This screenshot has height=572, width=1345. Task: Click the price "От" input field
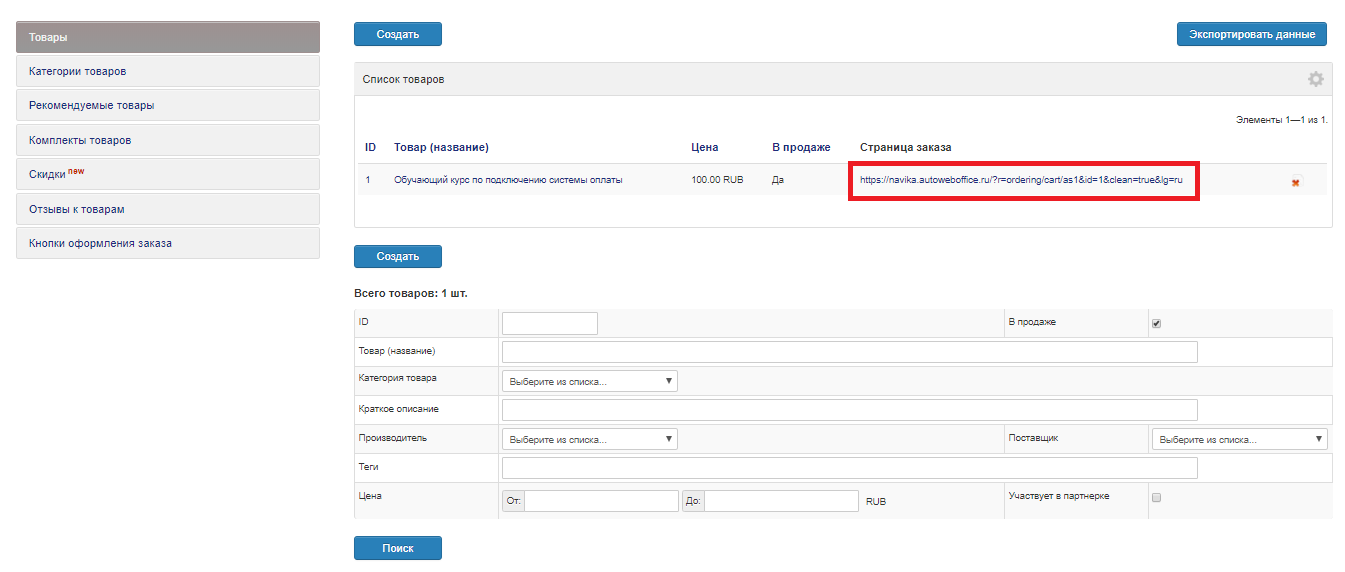601,501
